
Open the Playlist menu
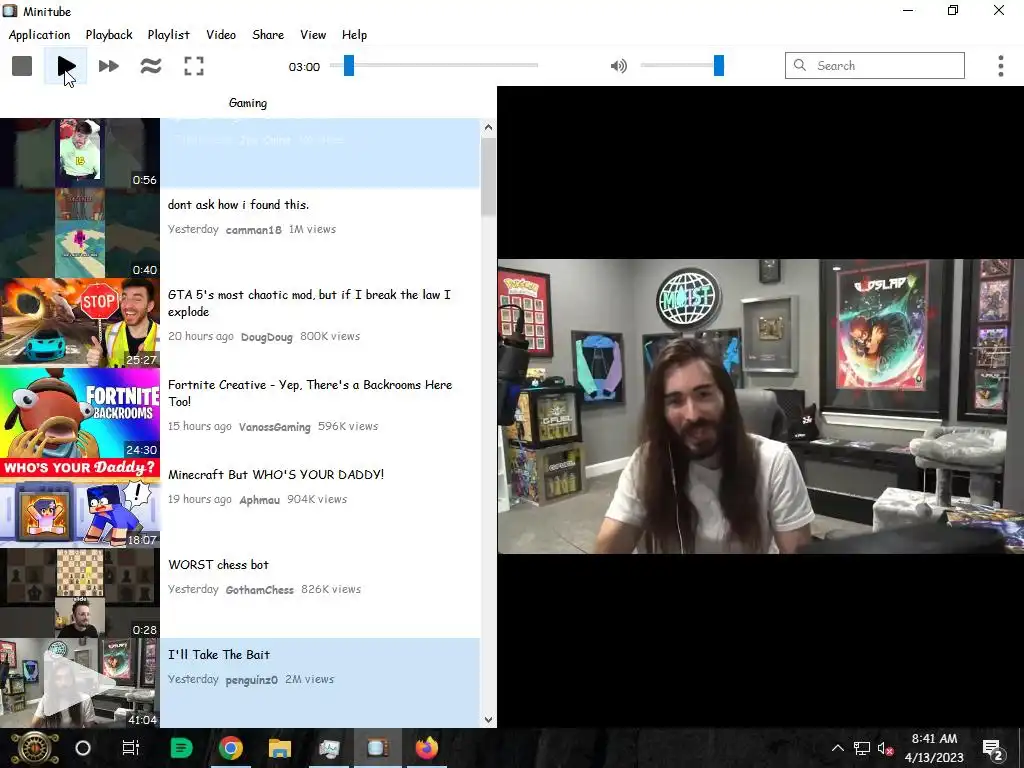coord(168,35)
